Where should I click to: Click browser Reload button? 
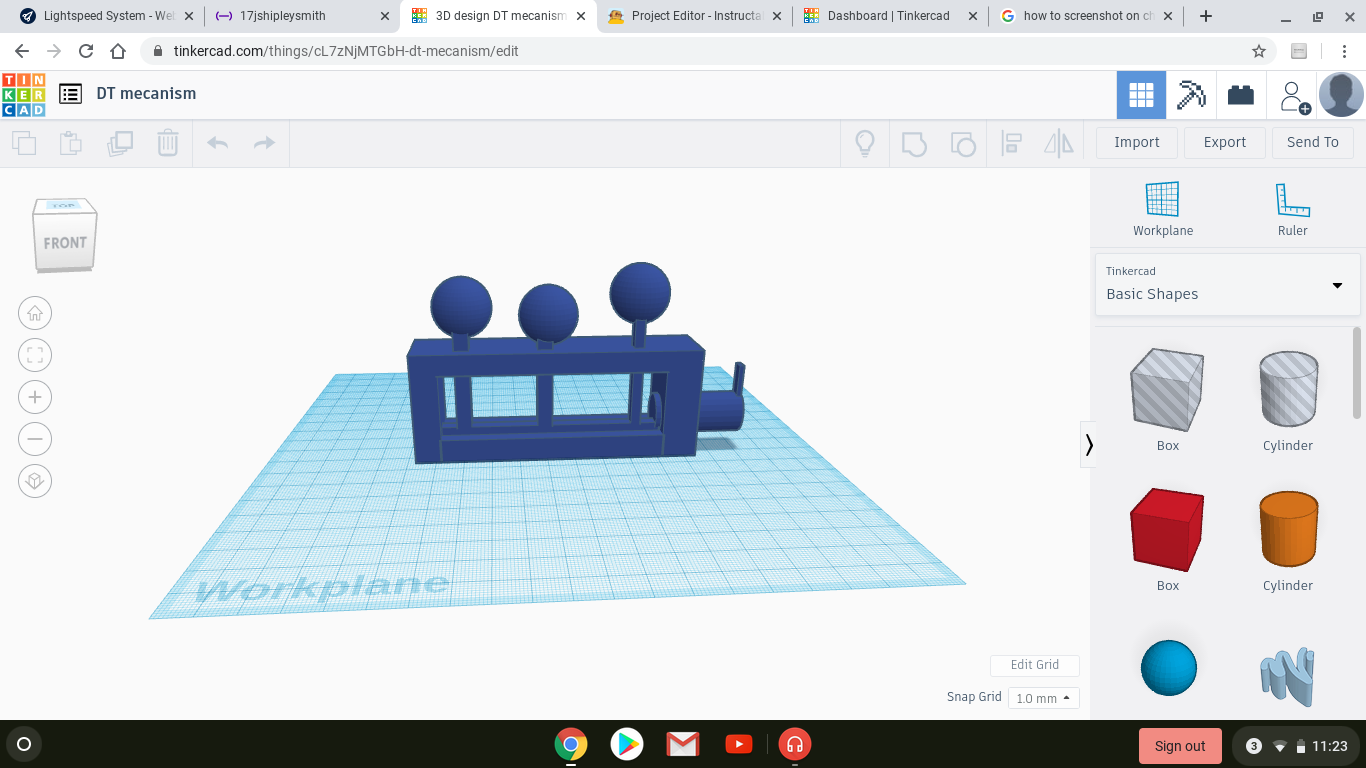(86, 51)
